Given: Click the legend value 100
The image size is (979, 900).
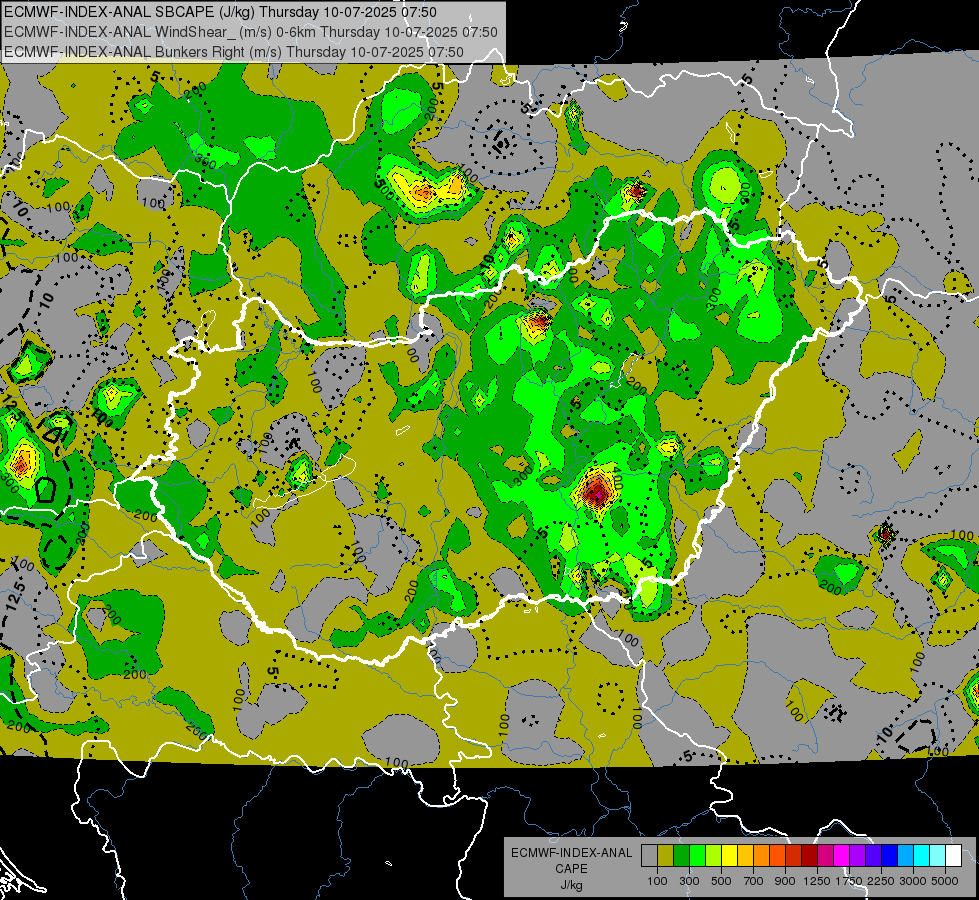Looking at the screenshot, I should (657, 881).
